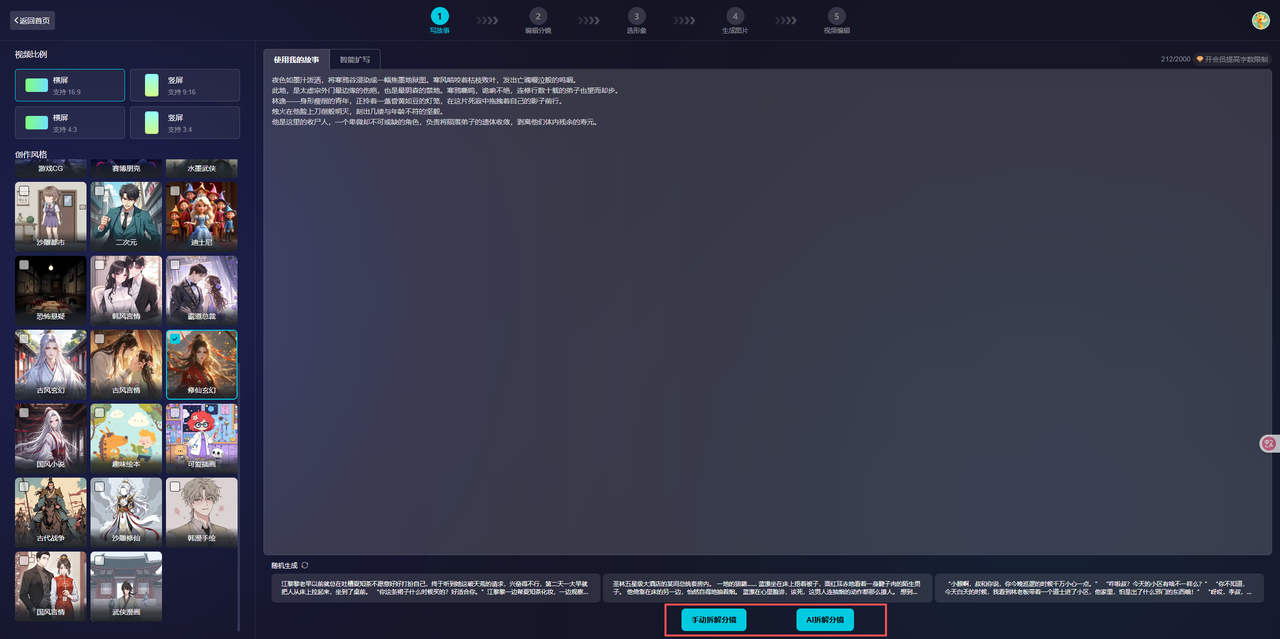Pick the 3:4 竖屏 video ratio
1280x639 pixels.
(184, 122)
